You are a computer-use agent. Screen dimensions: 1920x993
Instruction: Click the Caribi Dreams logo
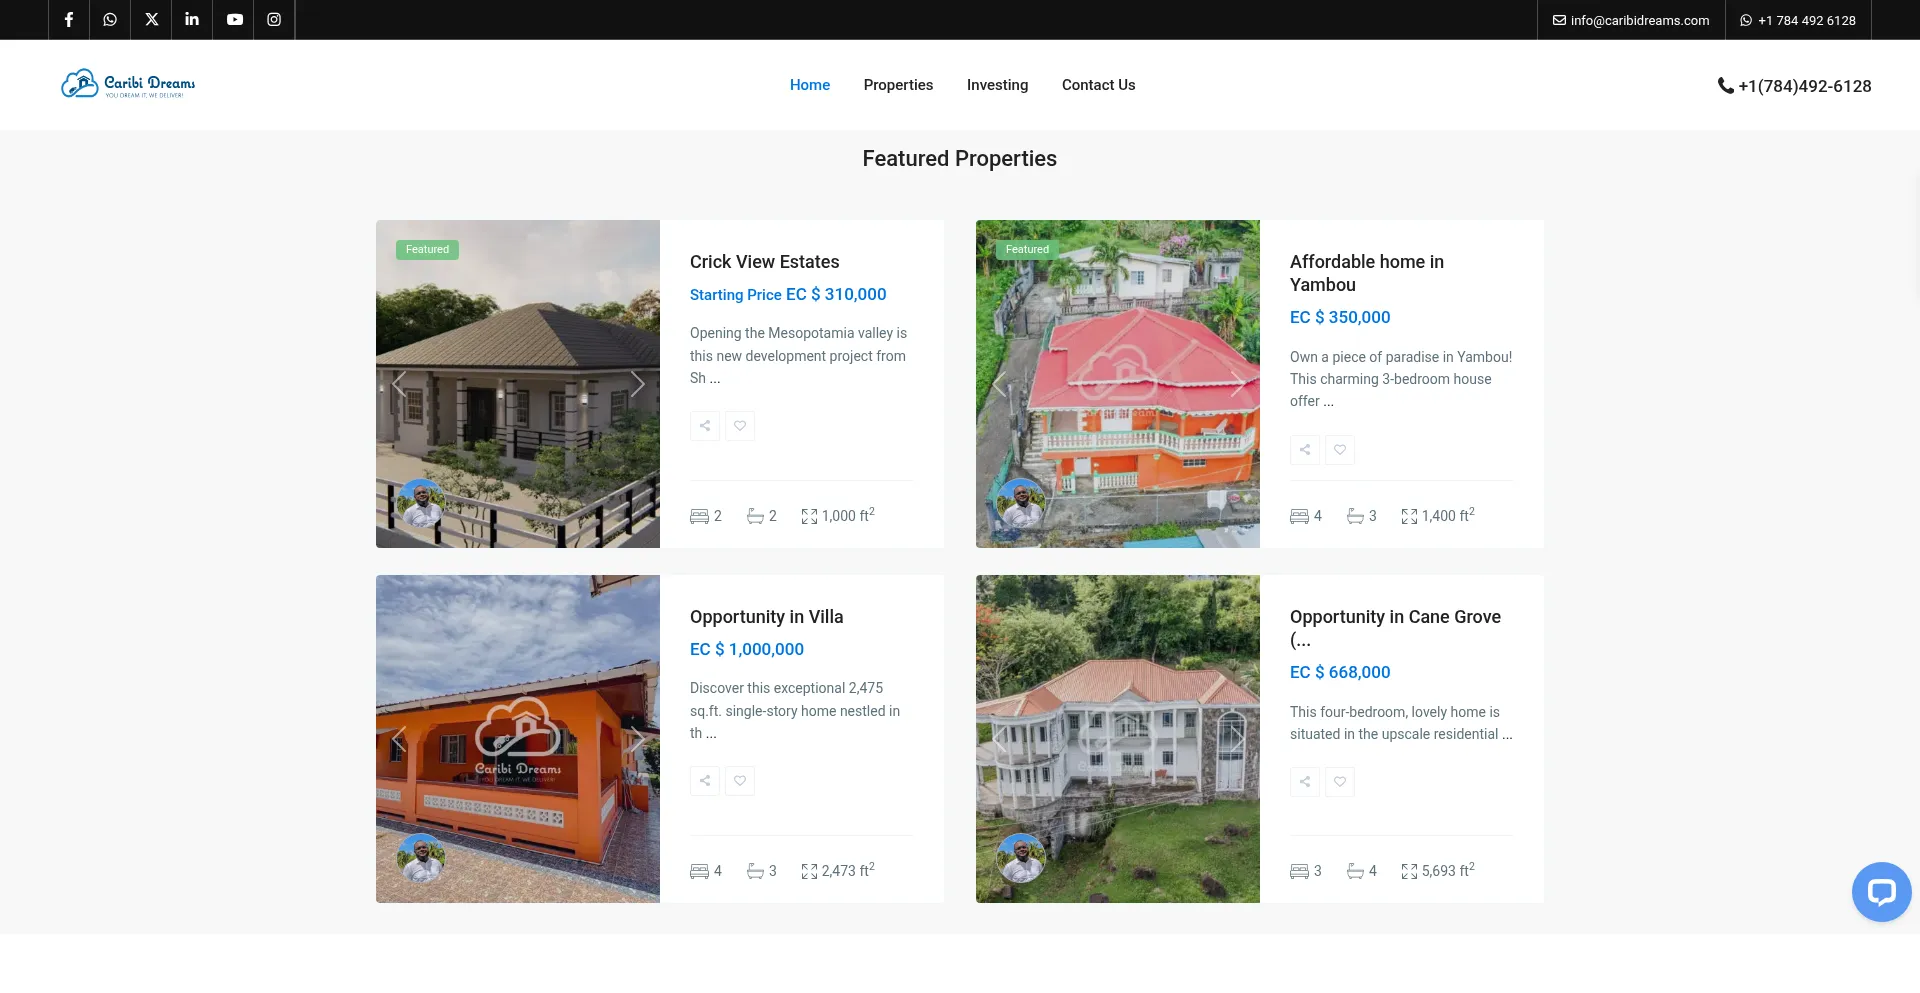click(128, 84)
